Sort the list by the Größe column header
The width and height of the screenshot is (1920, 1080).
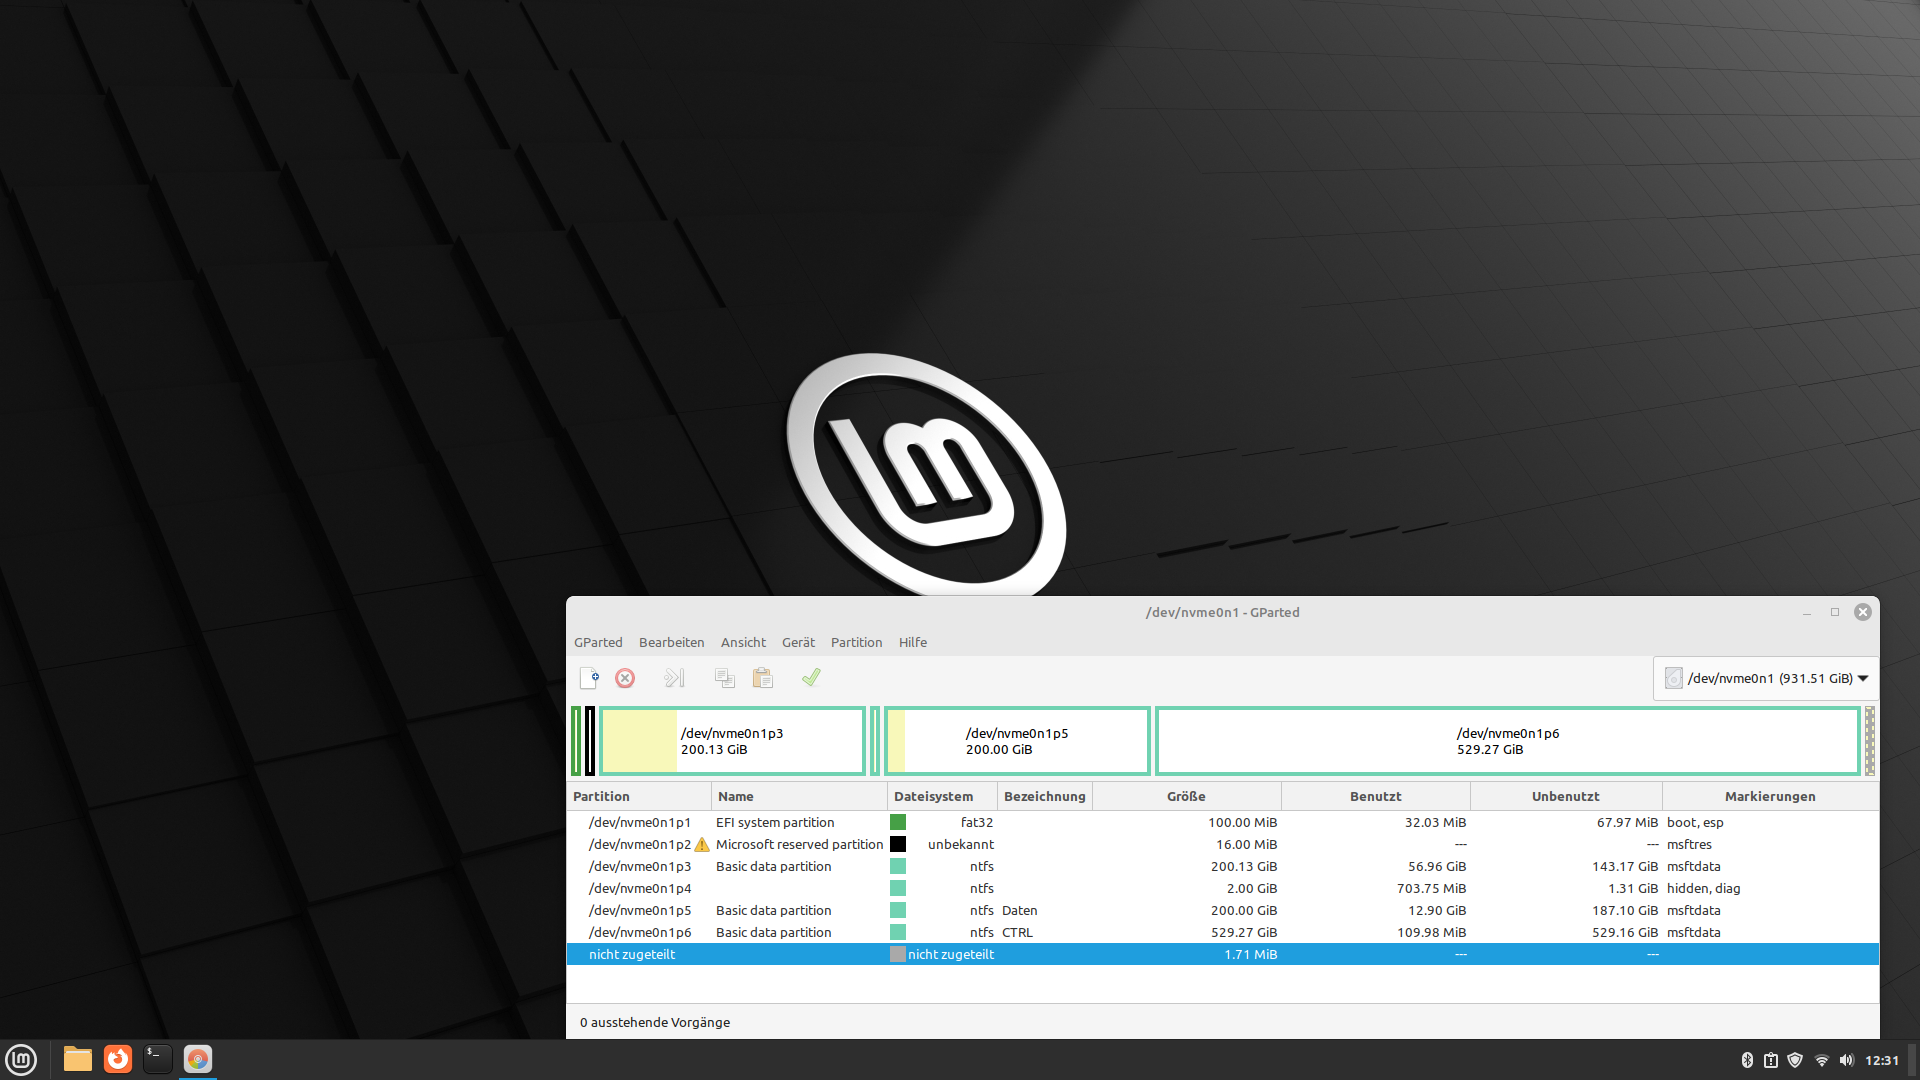tap(1186, 796)
